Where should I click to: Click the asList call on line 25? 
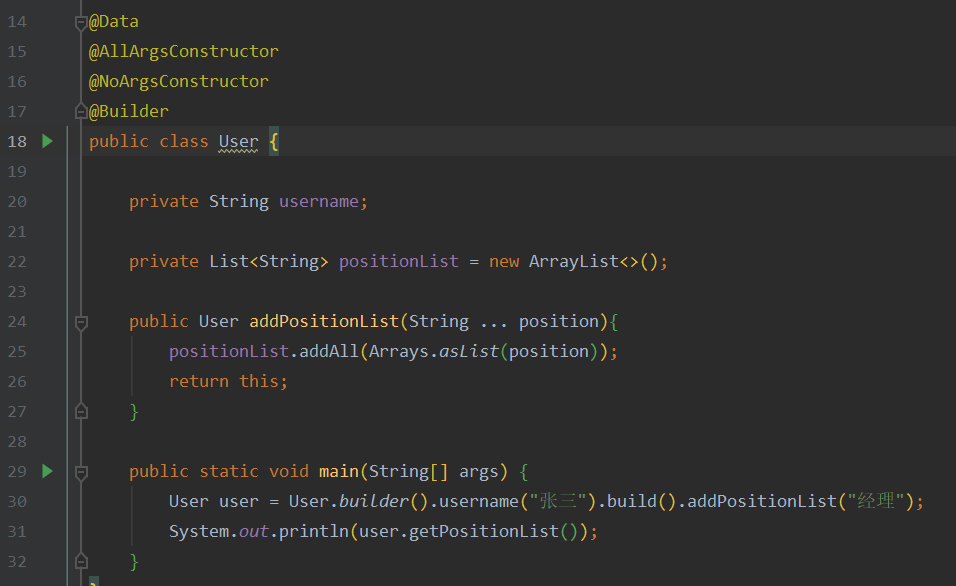coord(469,351)
